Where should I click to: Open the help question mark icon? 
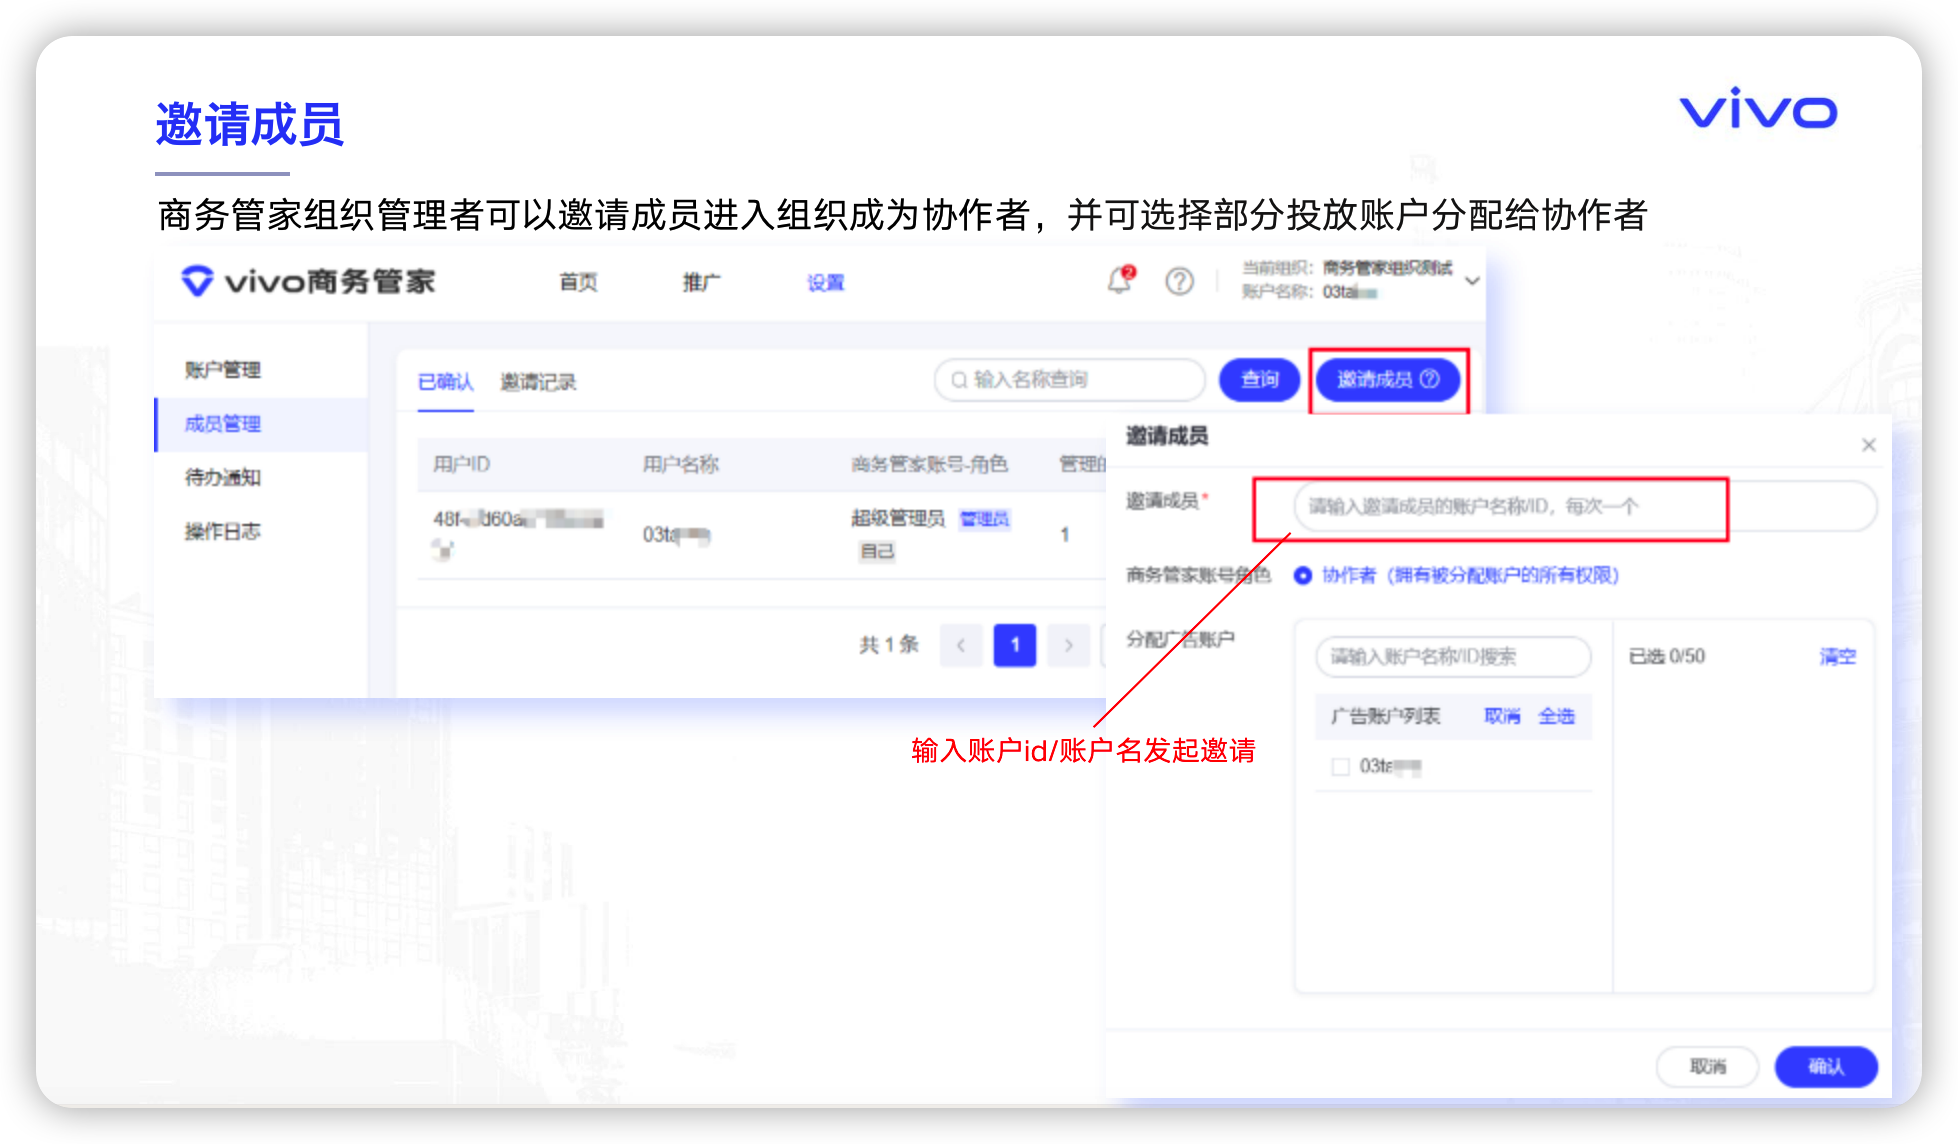1179,282
